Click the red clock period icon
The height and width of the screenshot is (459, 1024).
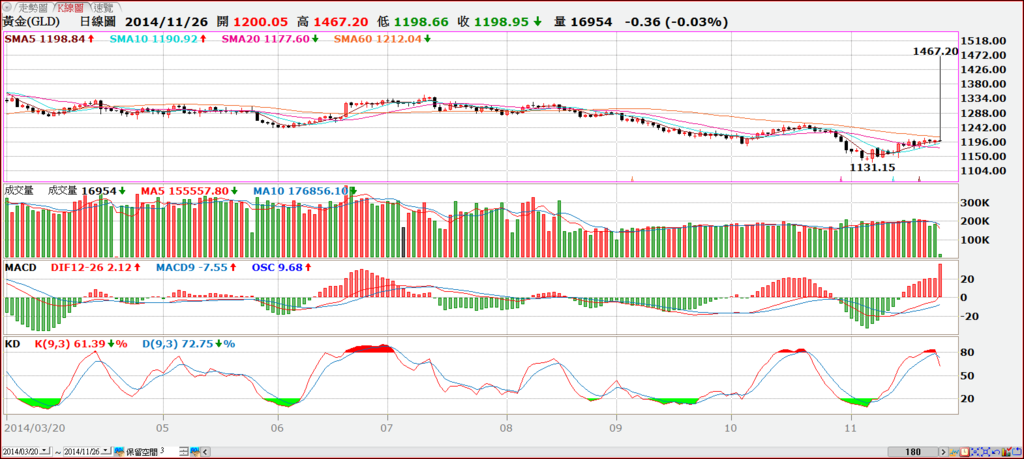point(965,452)
